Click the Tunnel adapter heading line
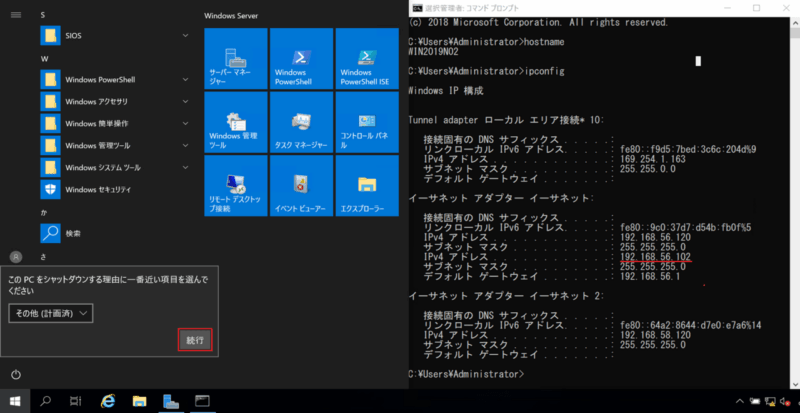Image resolution: width=800 pixels, height=413 pixels. point(507,120)
